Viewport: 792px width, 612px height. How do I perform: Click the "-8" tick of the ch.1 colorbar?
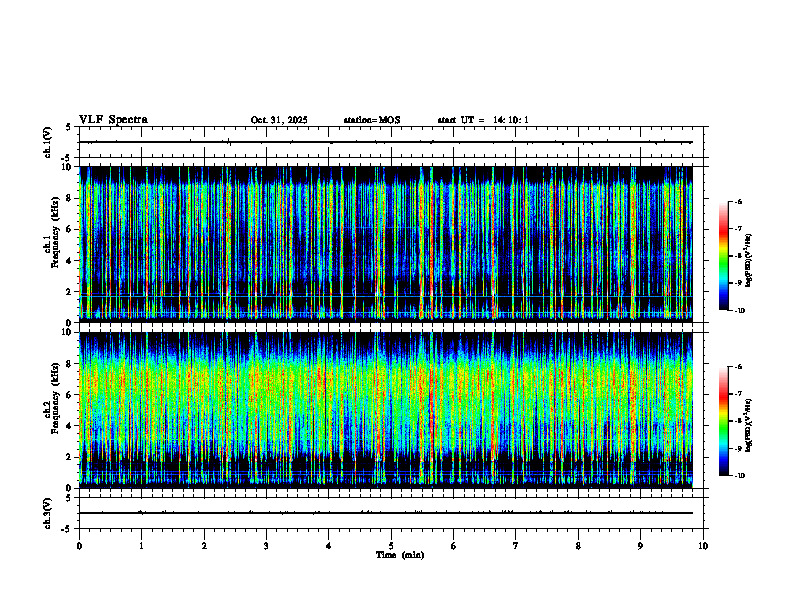tap(738, 256)
